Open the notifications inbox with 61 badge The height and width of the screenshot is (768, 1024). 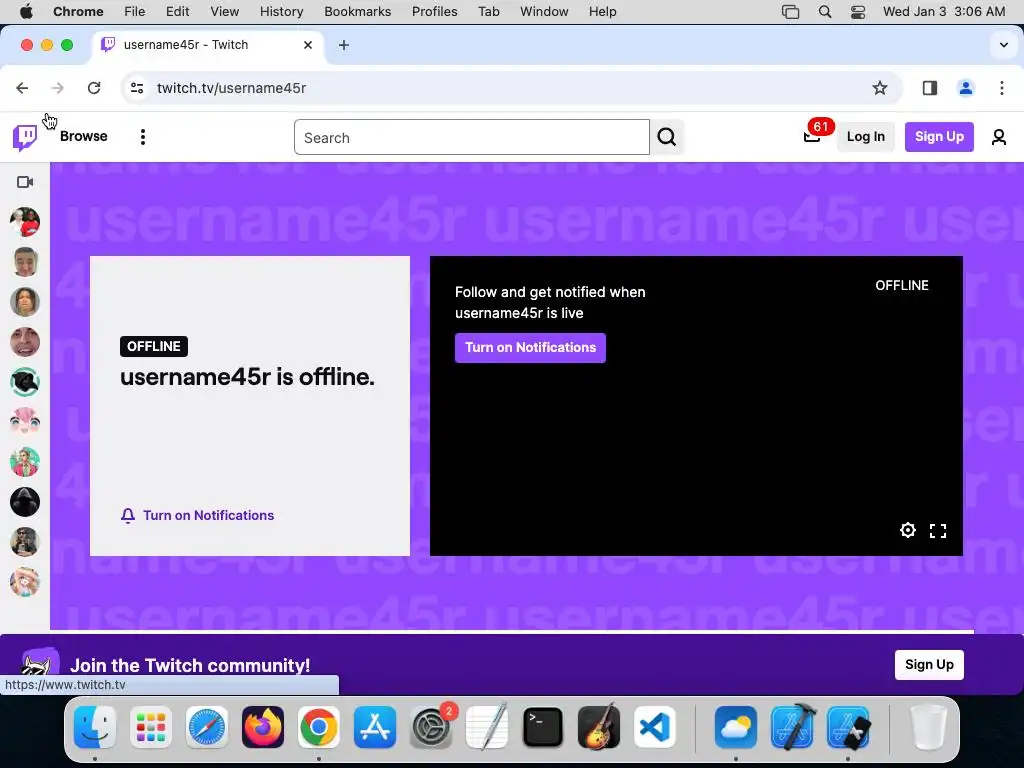pos(812,136)
